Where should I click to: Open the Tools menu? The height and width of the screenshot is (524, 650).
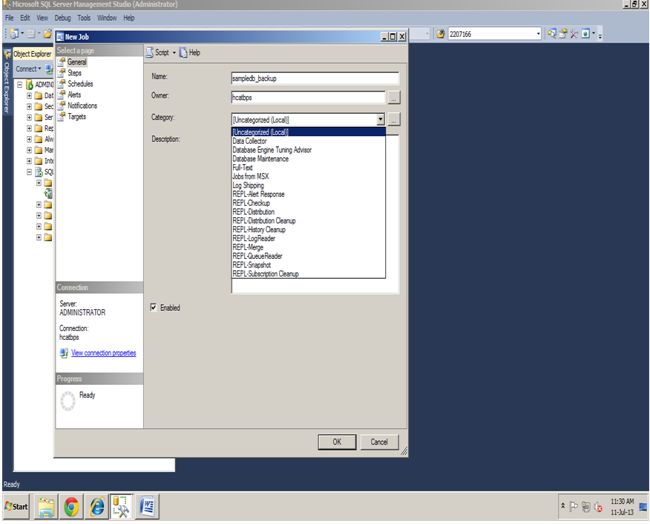tap(84, 18)
